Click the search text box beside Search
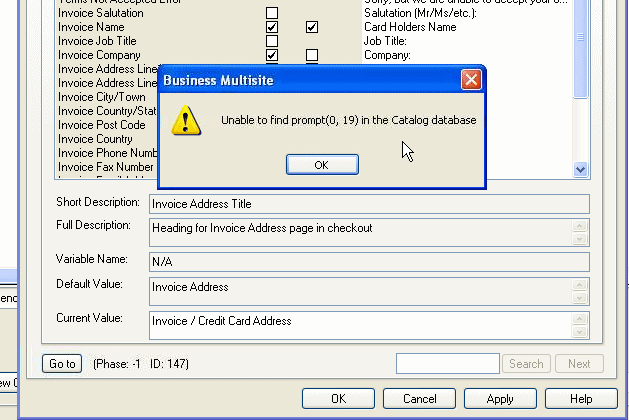This screenshot has width=629, height=420. click(447, 364)
